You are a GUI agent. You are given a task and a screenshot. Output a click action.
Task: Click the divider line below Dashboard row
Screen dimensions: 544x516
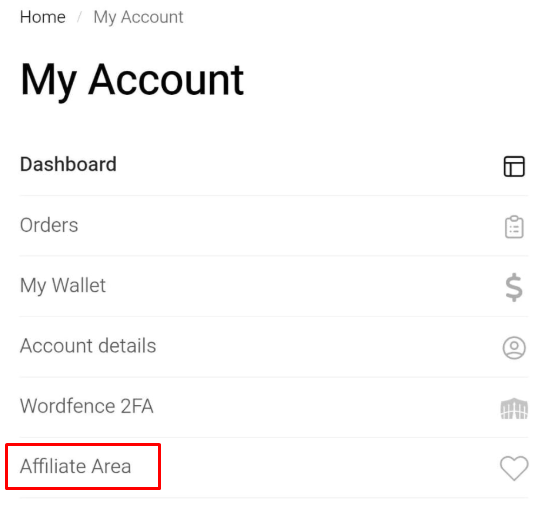[274, 195]
